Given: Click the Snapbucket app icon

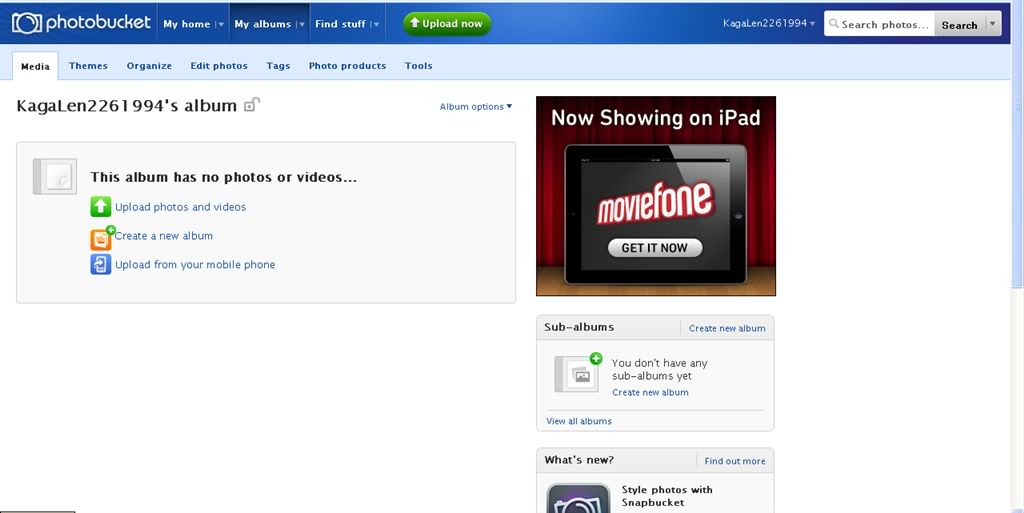Looking at the screenshot, I should click(x=578, y=499).
